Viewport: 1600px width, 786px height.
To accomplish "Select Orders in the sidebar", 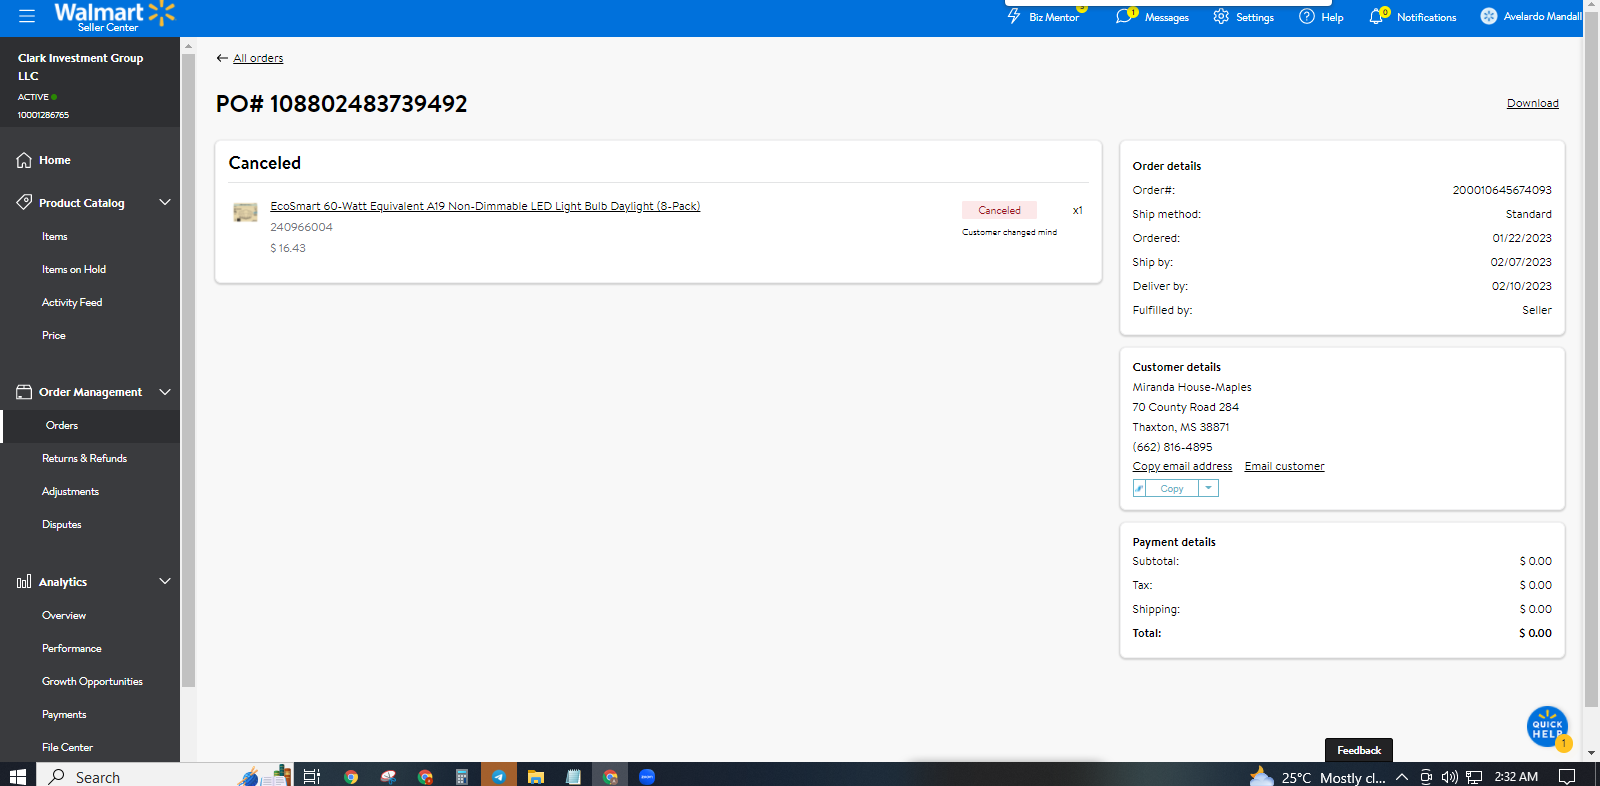I will pyautogui.click(x=62, y=426).
